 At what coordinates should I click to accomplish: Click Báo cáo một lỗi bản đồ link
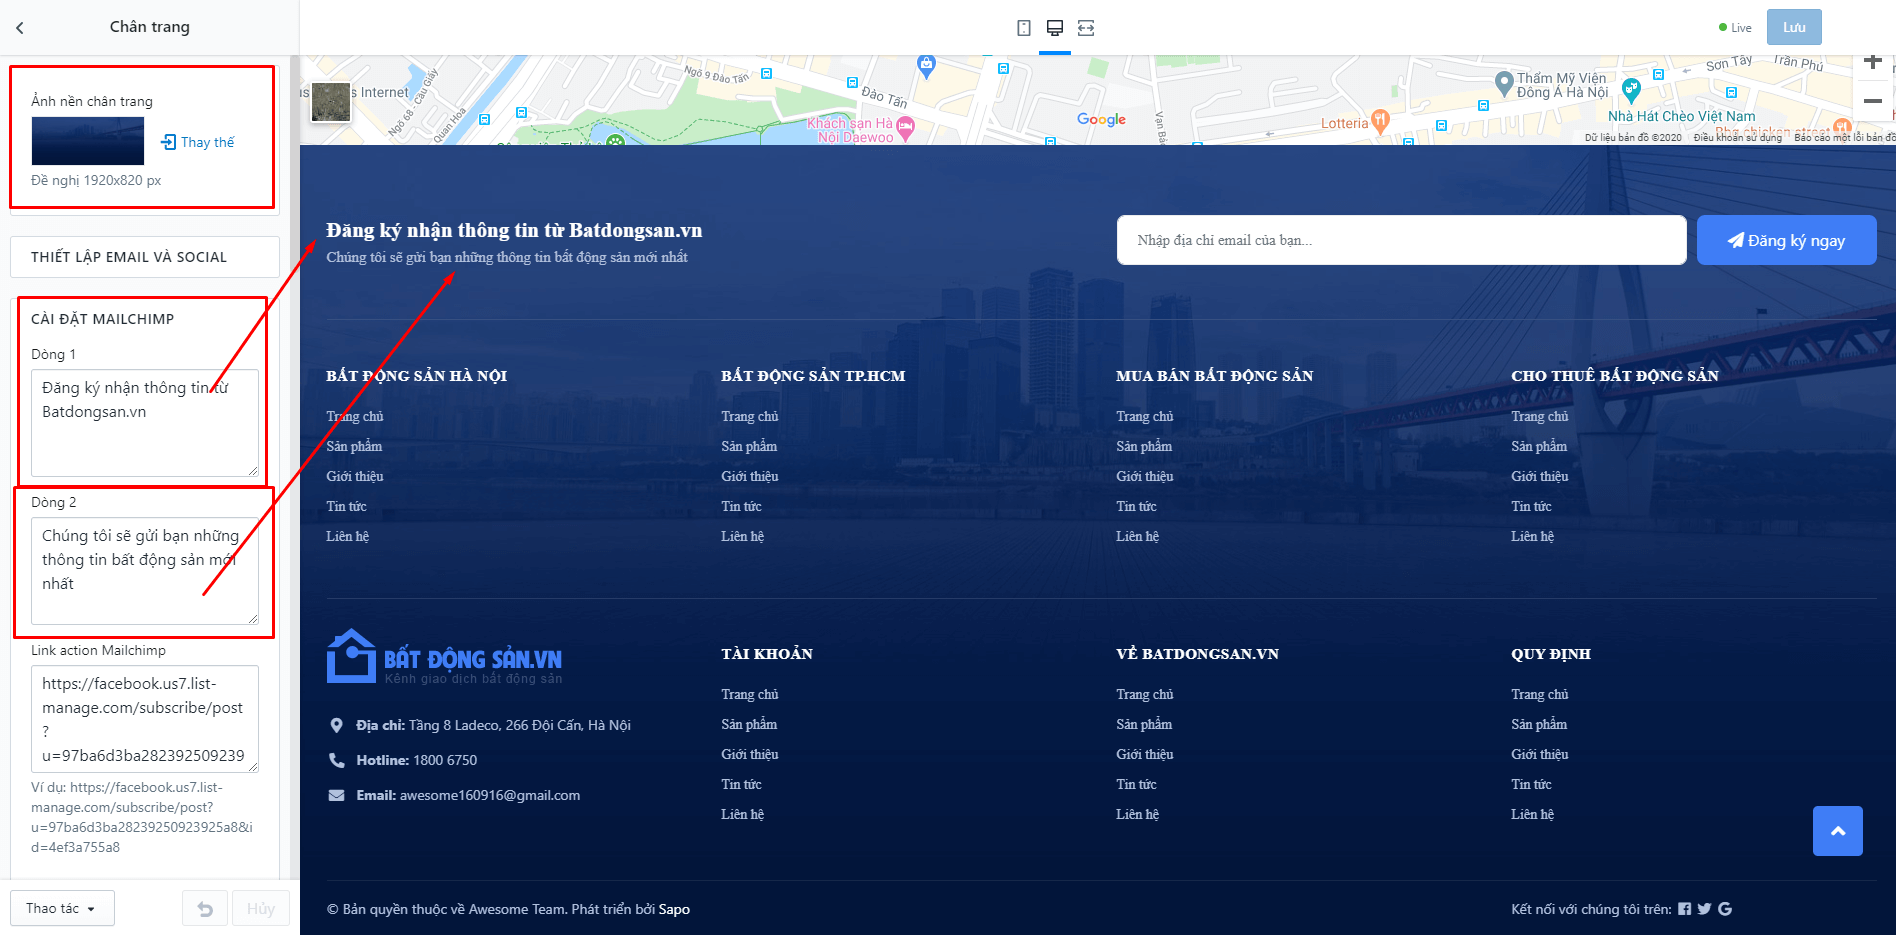tap(1844, 138)
